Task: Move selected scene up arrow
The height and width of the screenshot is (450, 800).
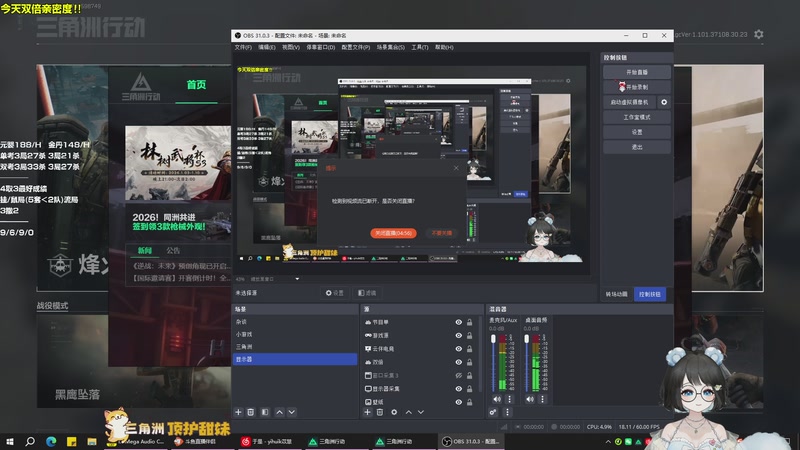Action: (279, 412)
